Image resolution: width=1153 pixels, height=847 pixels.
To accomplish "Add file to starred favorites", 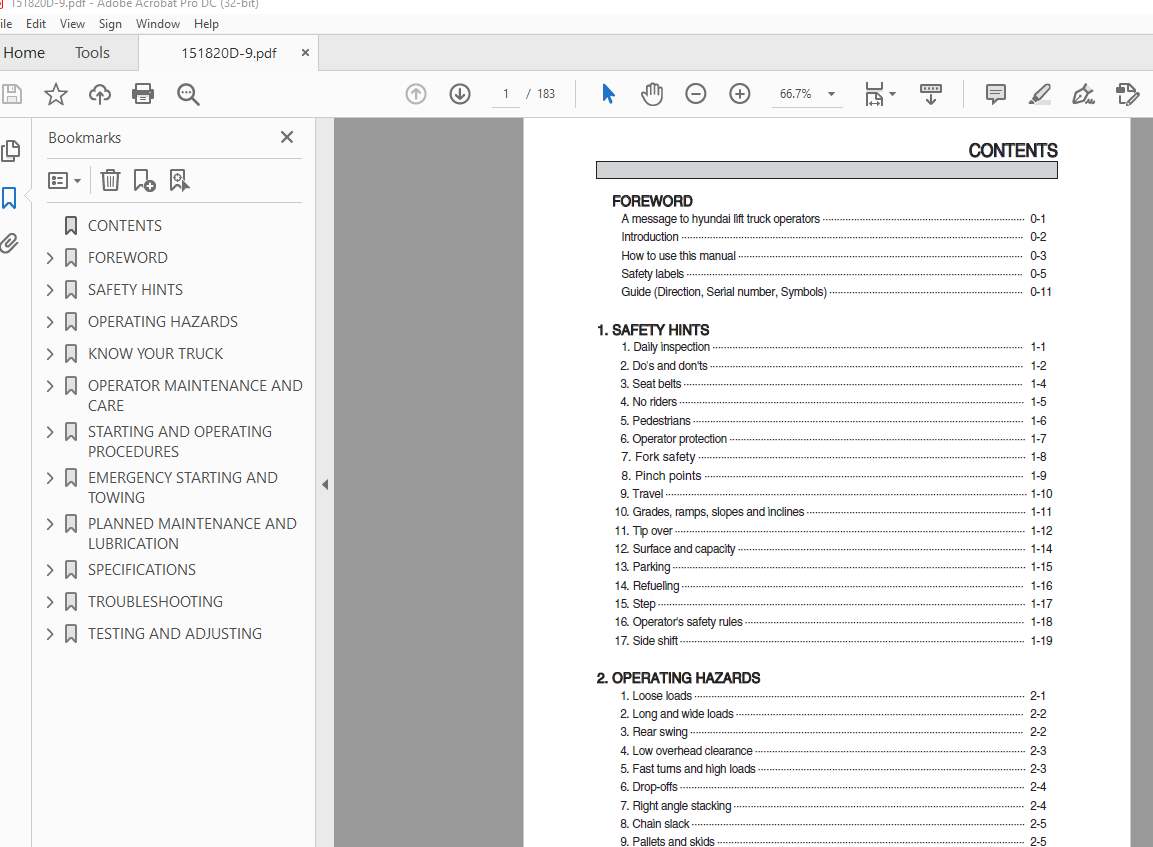I will tap(56, 94).
